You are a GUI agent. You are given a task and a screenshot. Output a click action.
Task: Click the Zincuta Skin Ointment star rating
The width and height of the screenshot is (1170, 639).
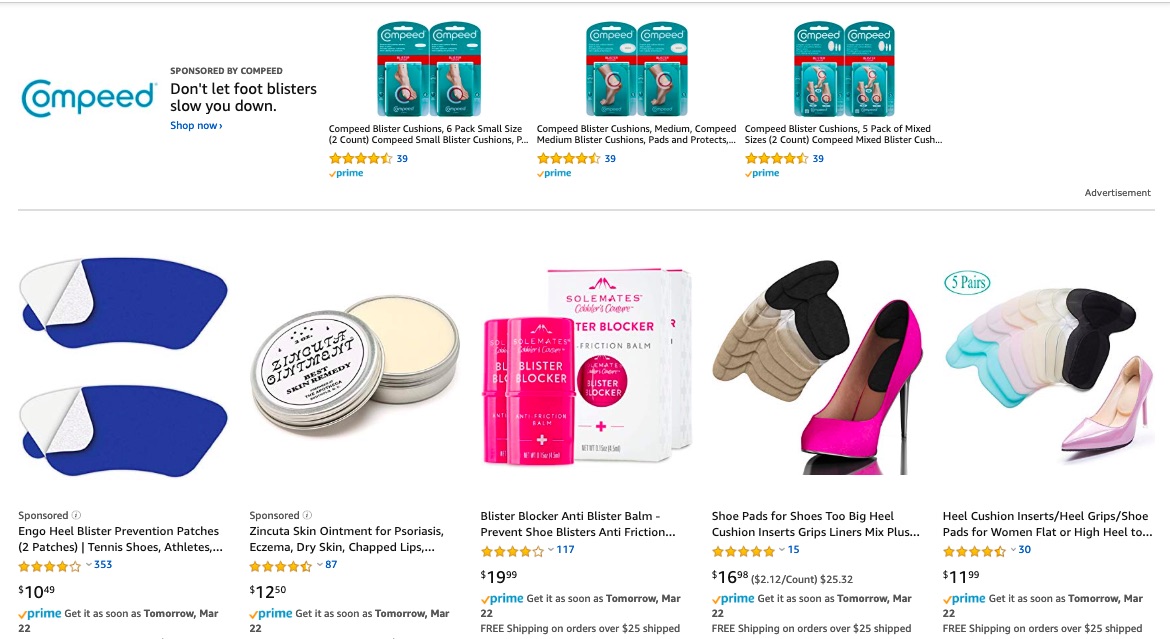click(281, 566)
